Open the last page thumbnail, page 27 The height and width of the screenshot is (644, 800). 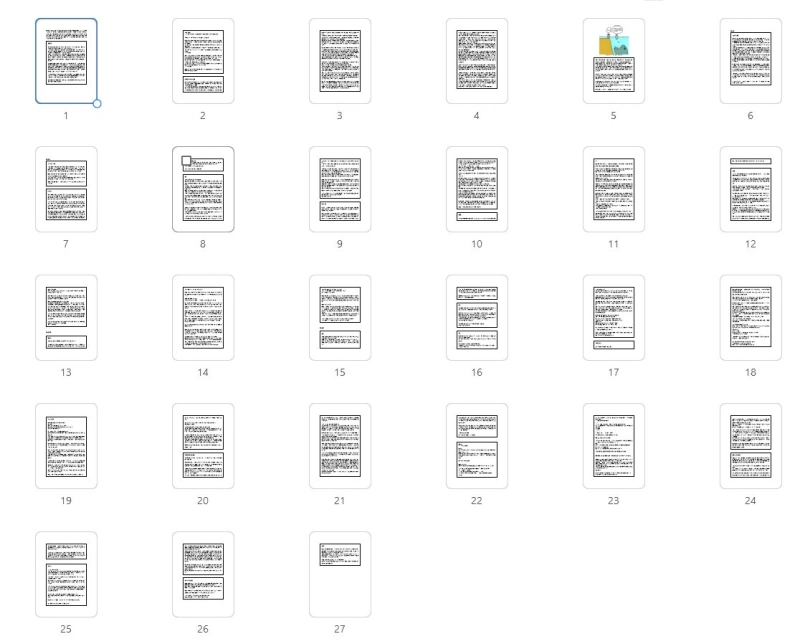pyautogui.click(x=340, y=573)
